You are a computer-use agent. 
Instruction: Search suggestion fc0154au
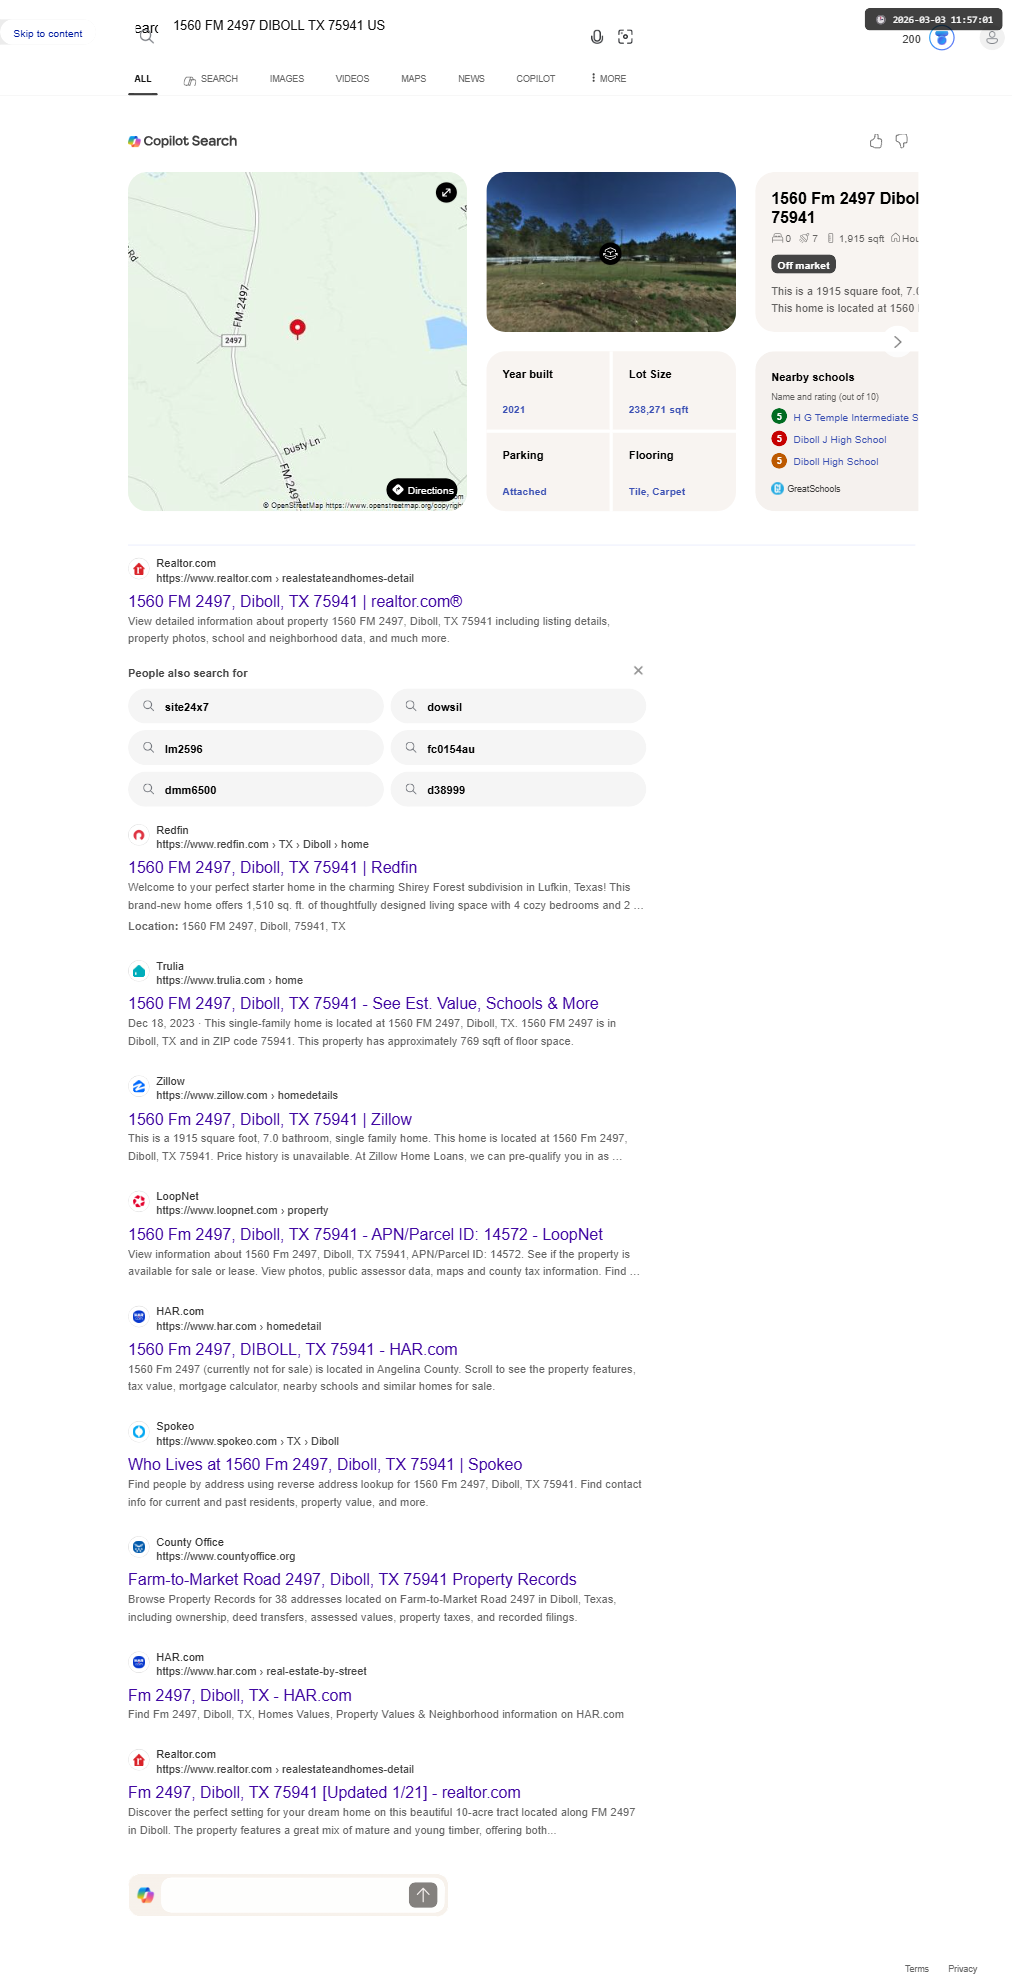pos(518,748)
